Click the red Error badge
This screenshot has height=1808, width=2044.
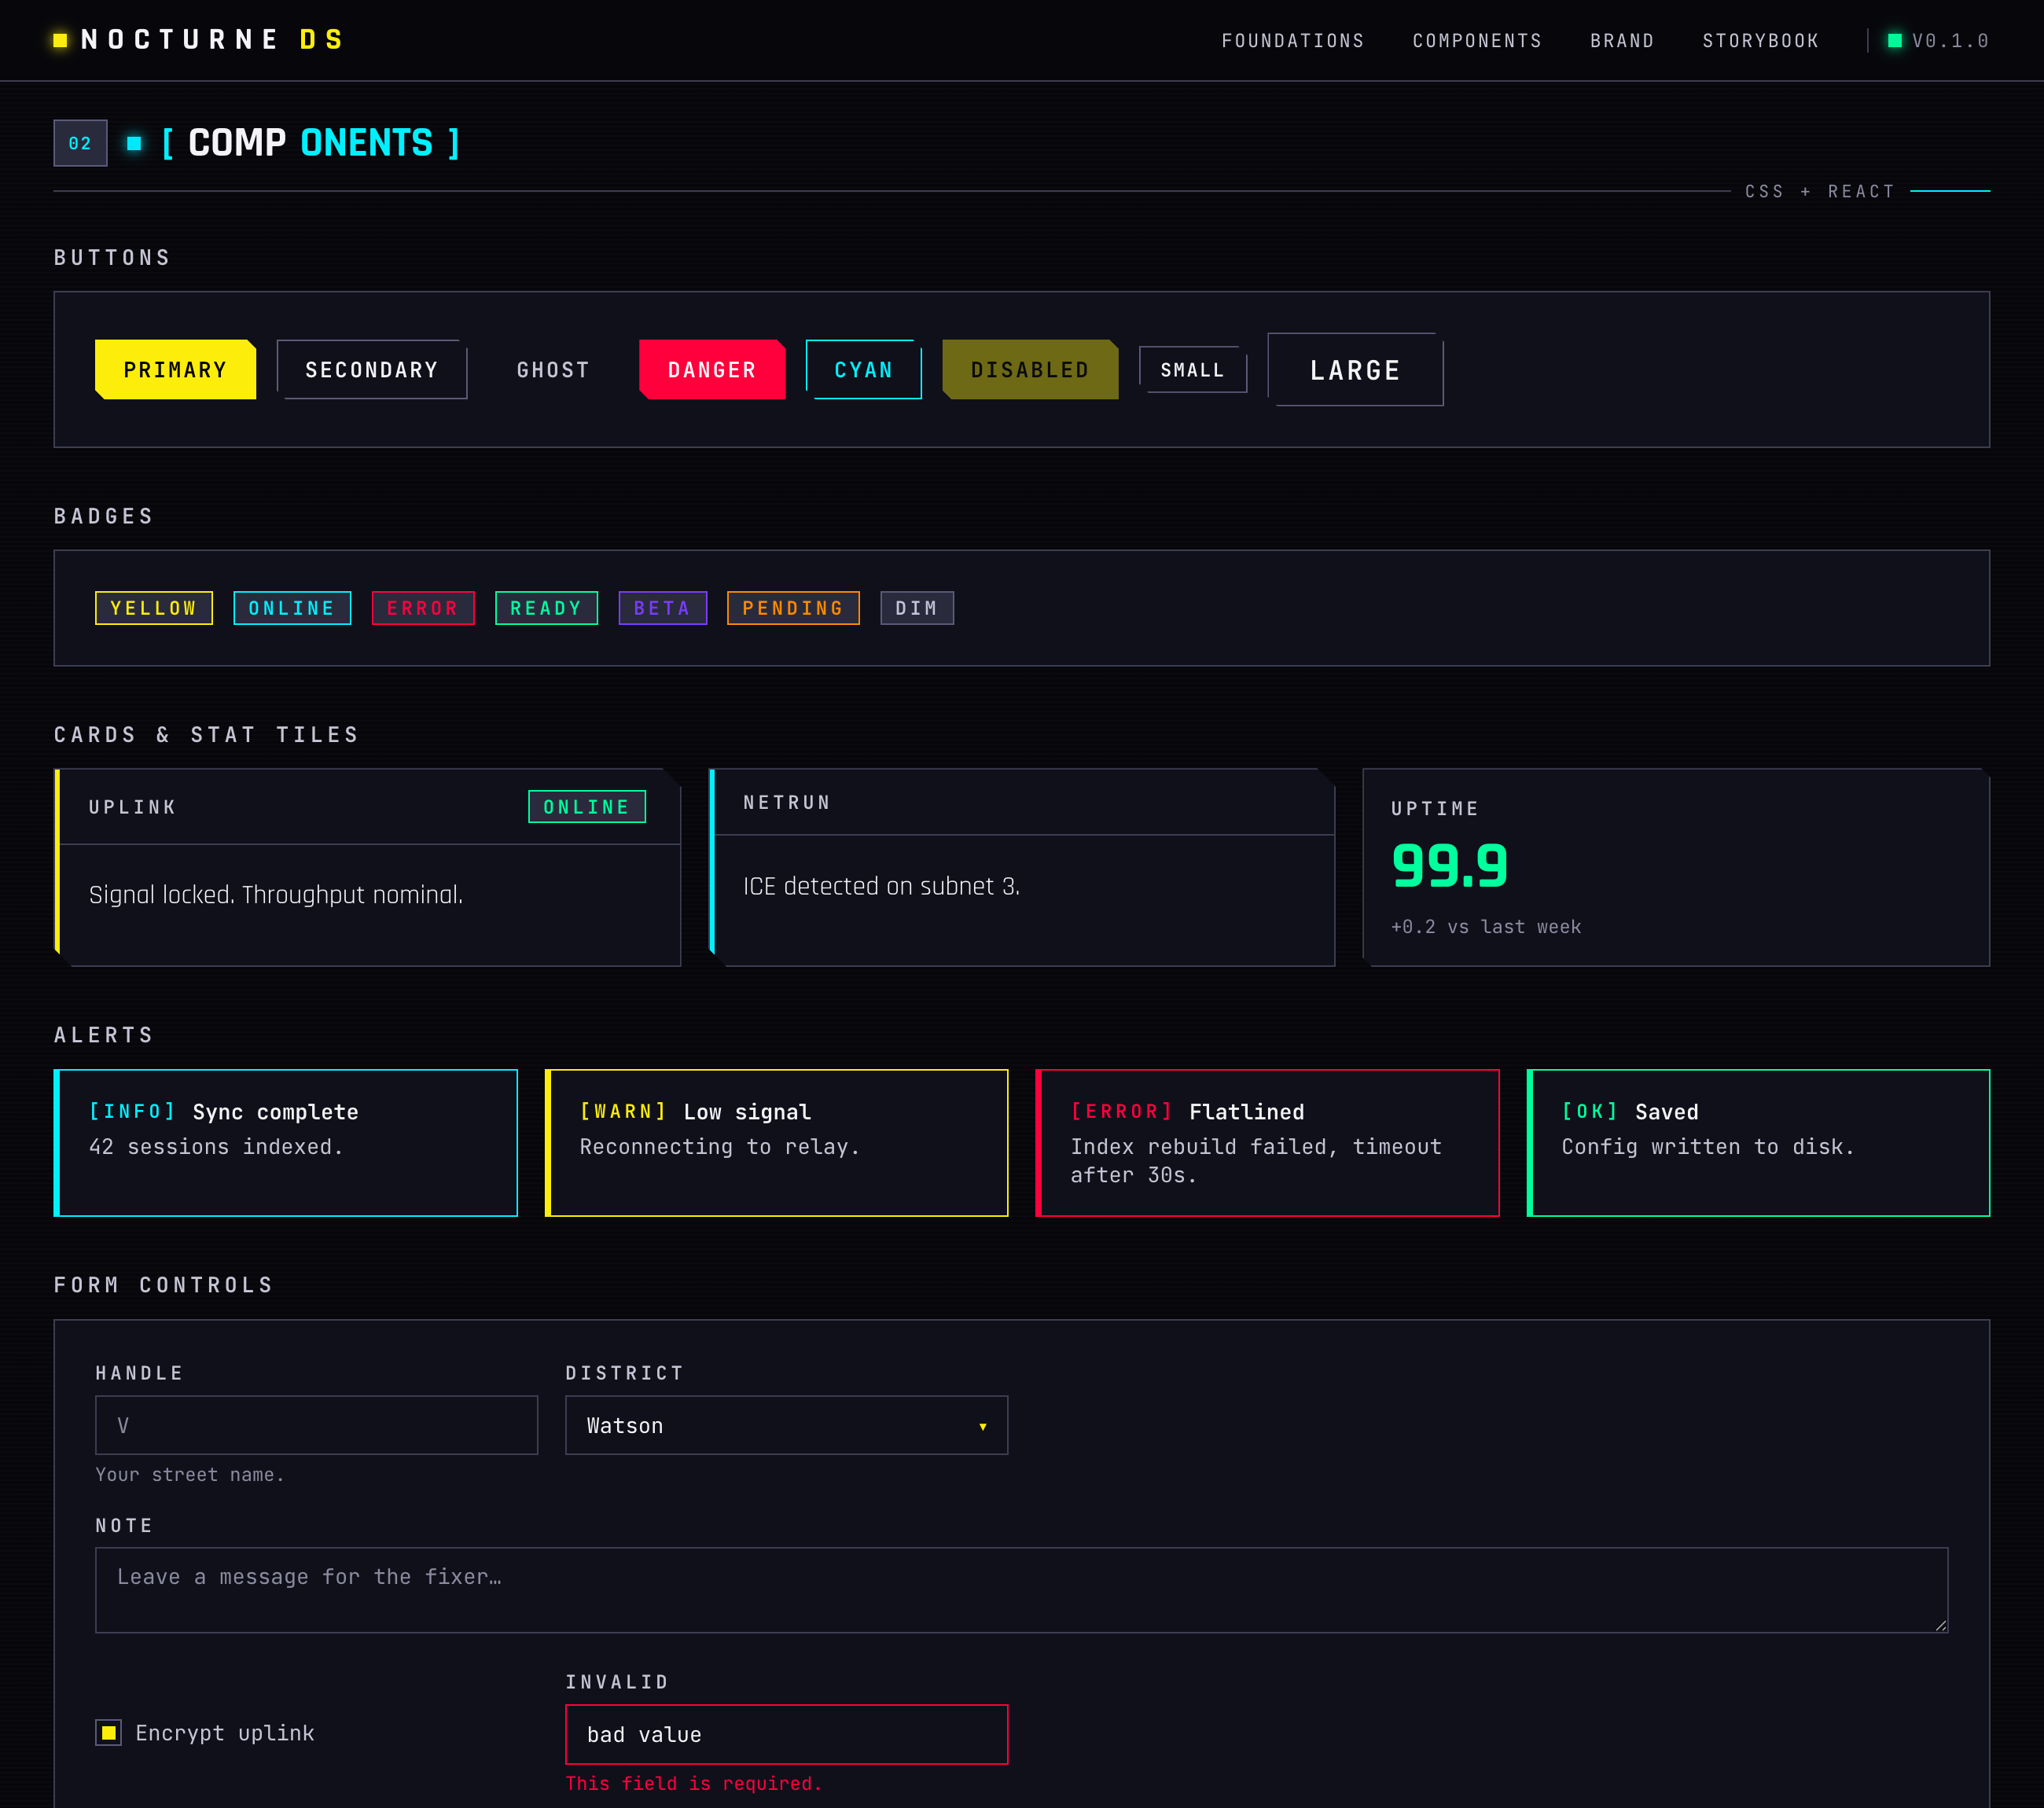pyautogui.click(x=423, y=608)
